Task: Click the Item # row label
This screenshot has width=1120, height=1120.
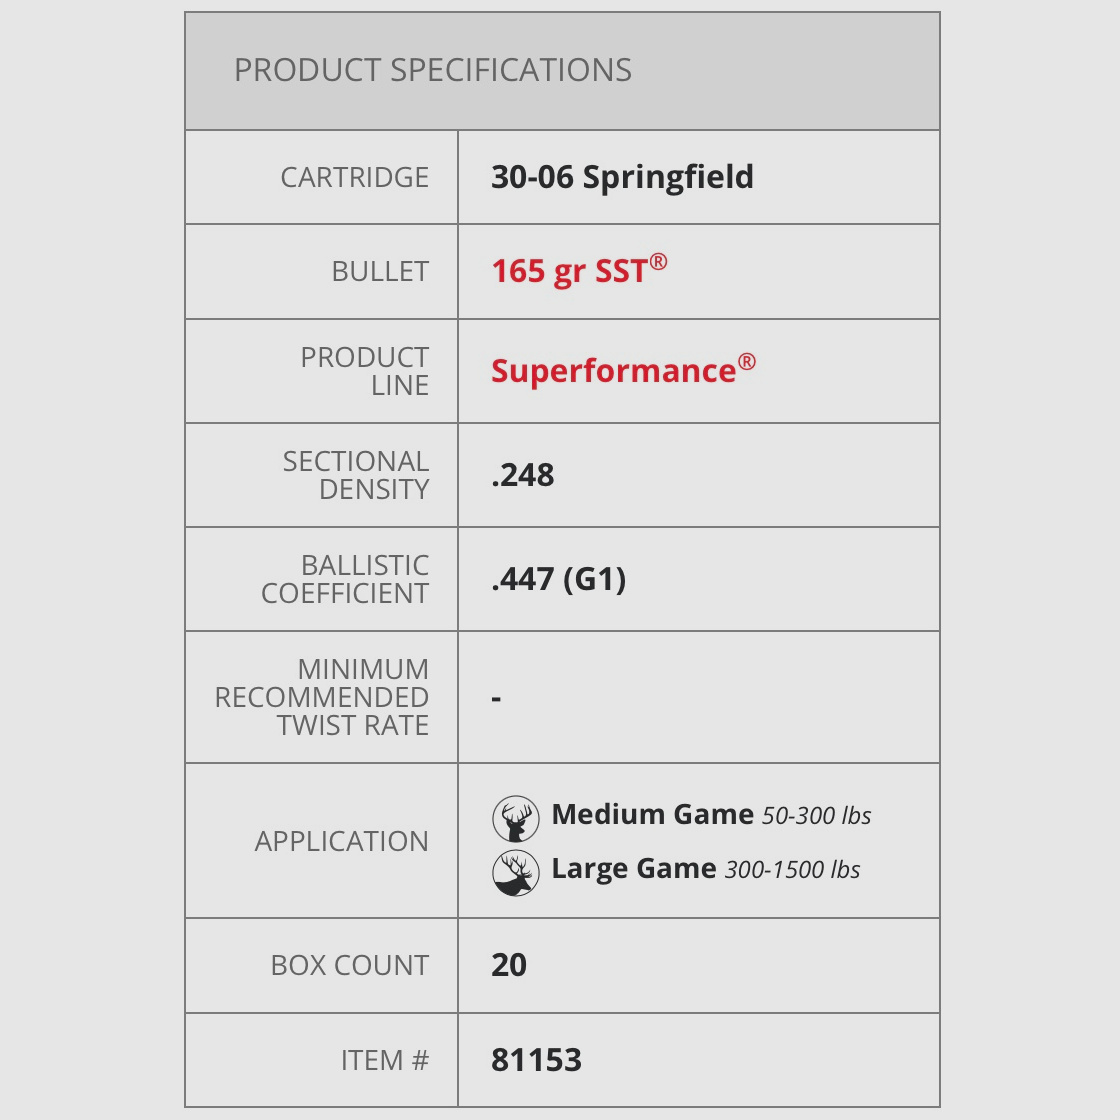Action: click(385, 1060)
